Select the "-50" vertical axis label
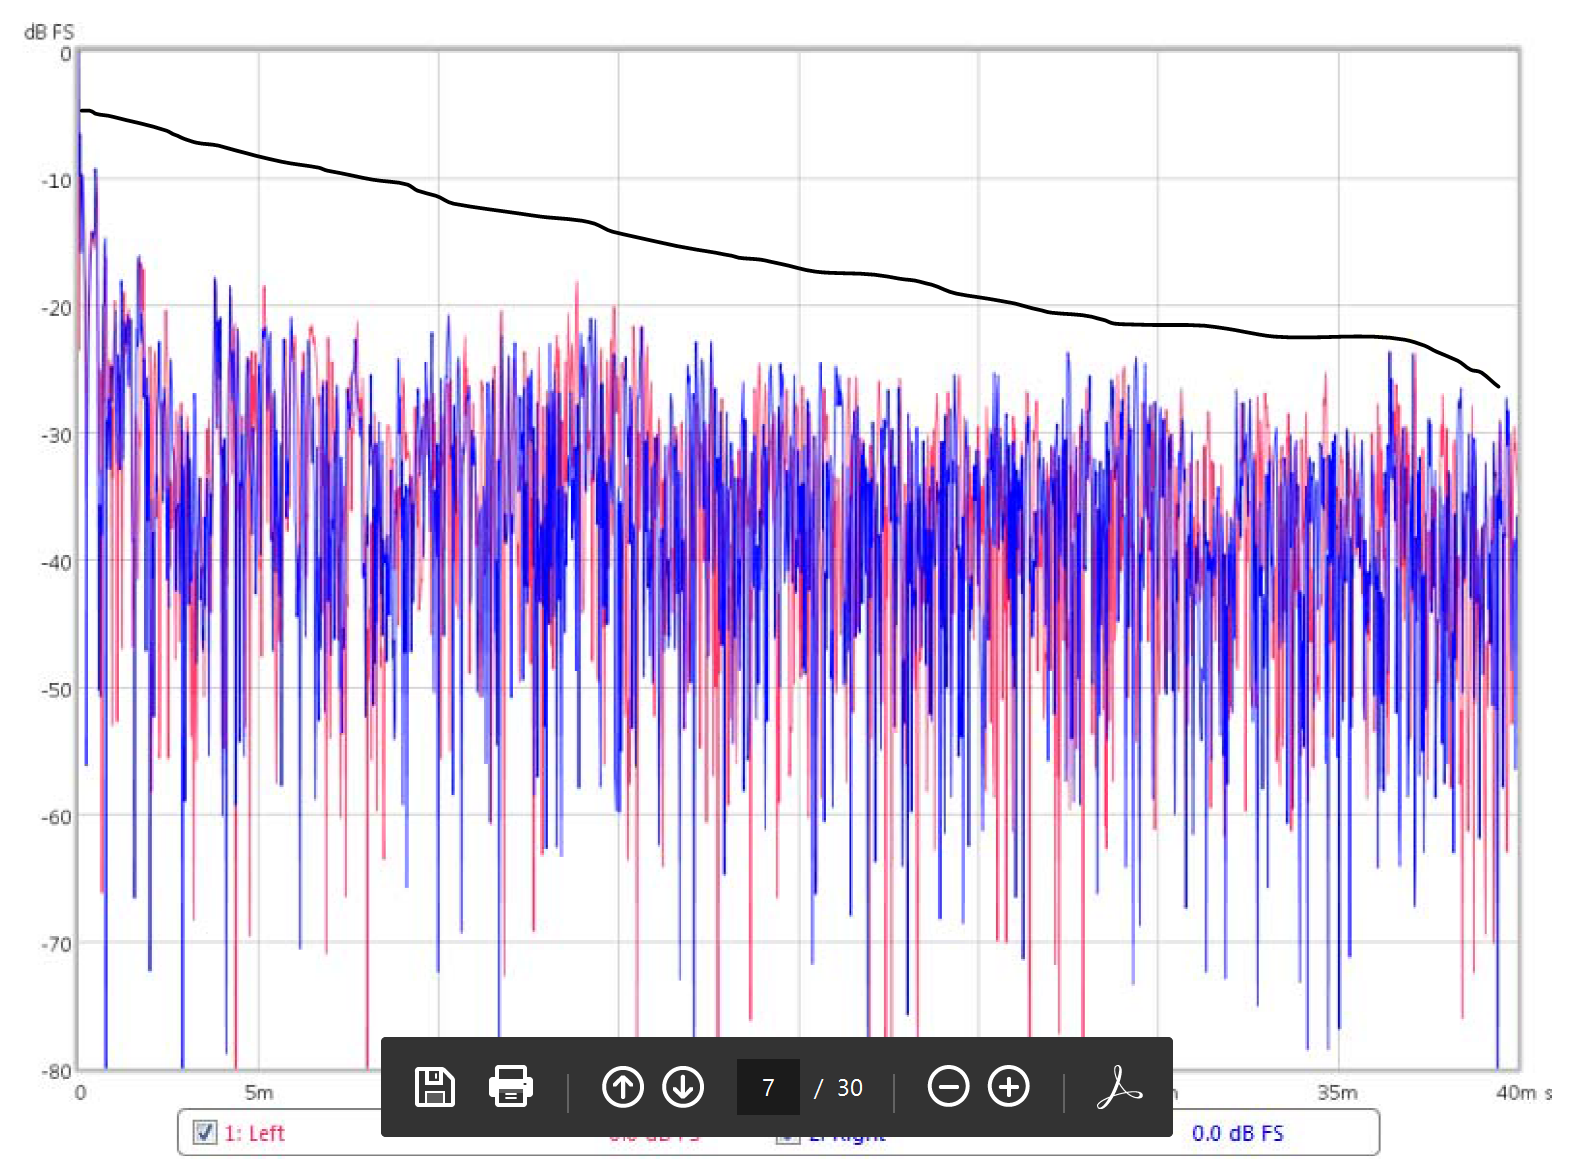Screen dimensions: 1586x1171 click(x=56, y=689)
